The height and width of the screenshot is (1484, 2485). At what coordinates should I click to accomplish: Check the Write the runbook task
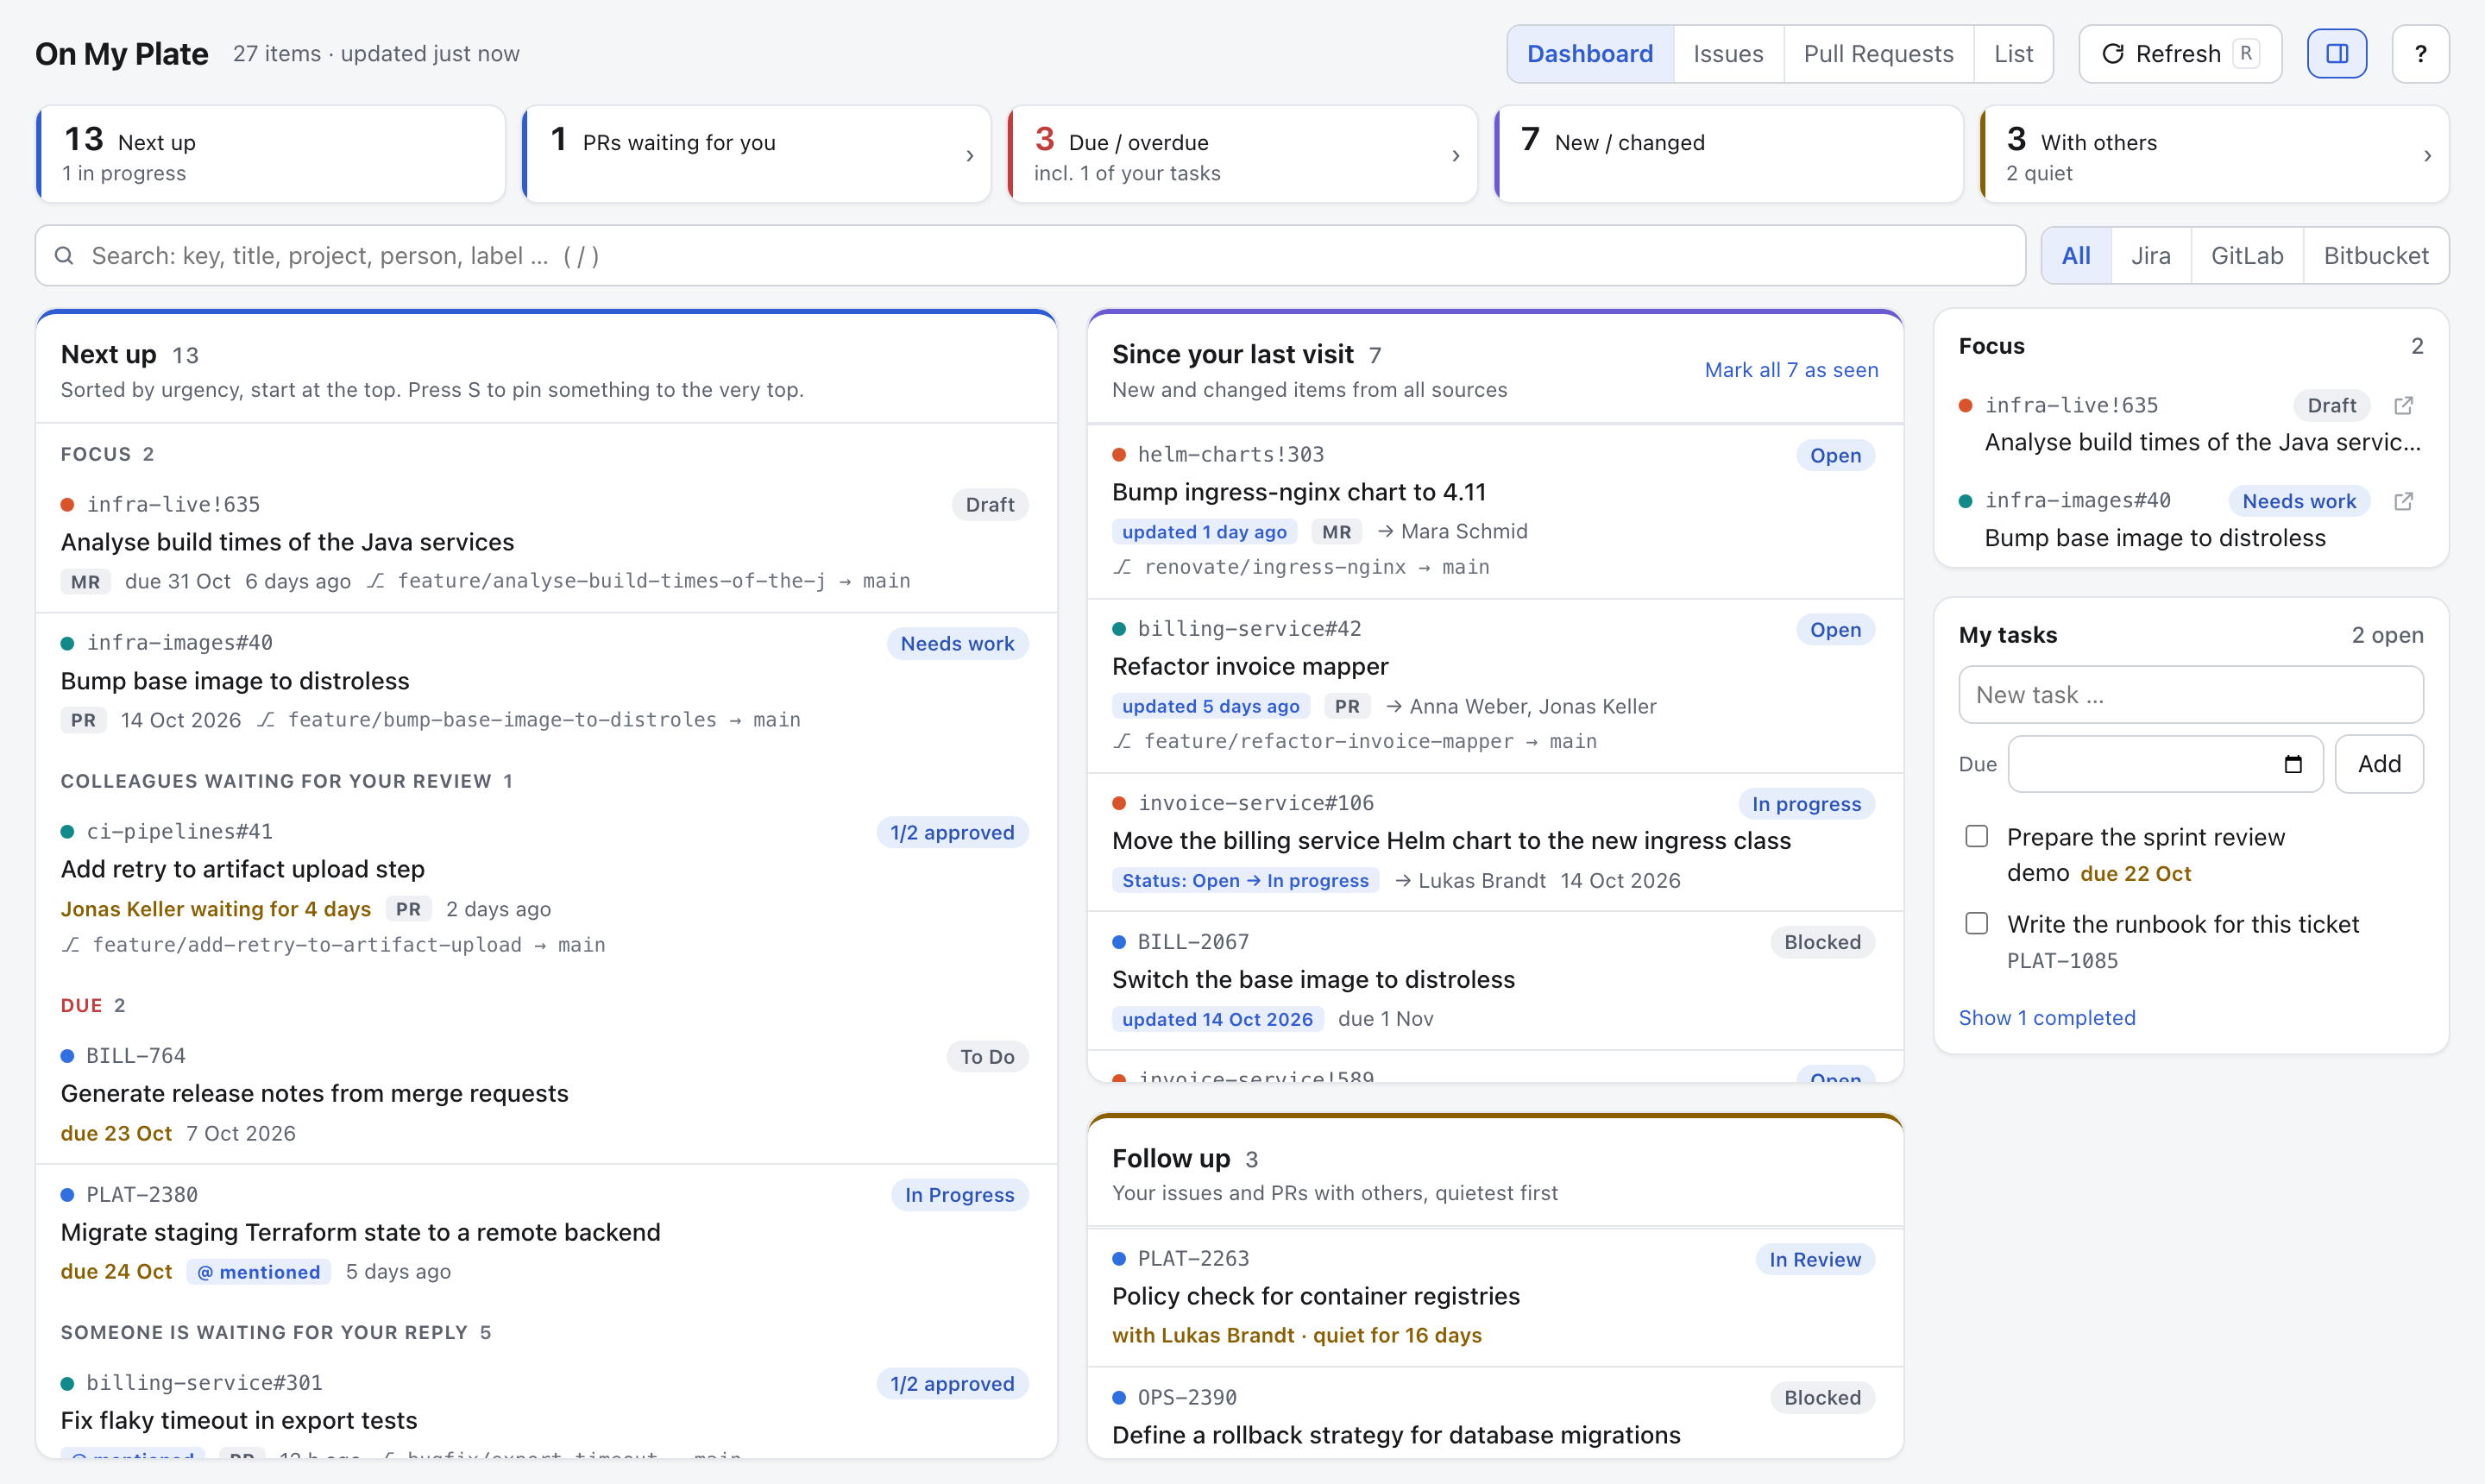point(1976,923)
